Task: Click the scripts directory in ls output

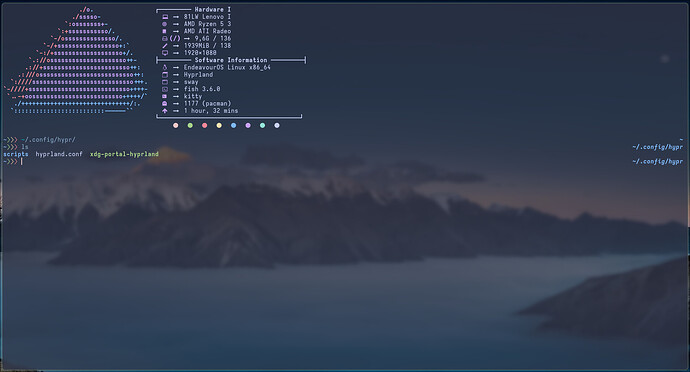Action: pos(16,154)
